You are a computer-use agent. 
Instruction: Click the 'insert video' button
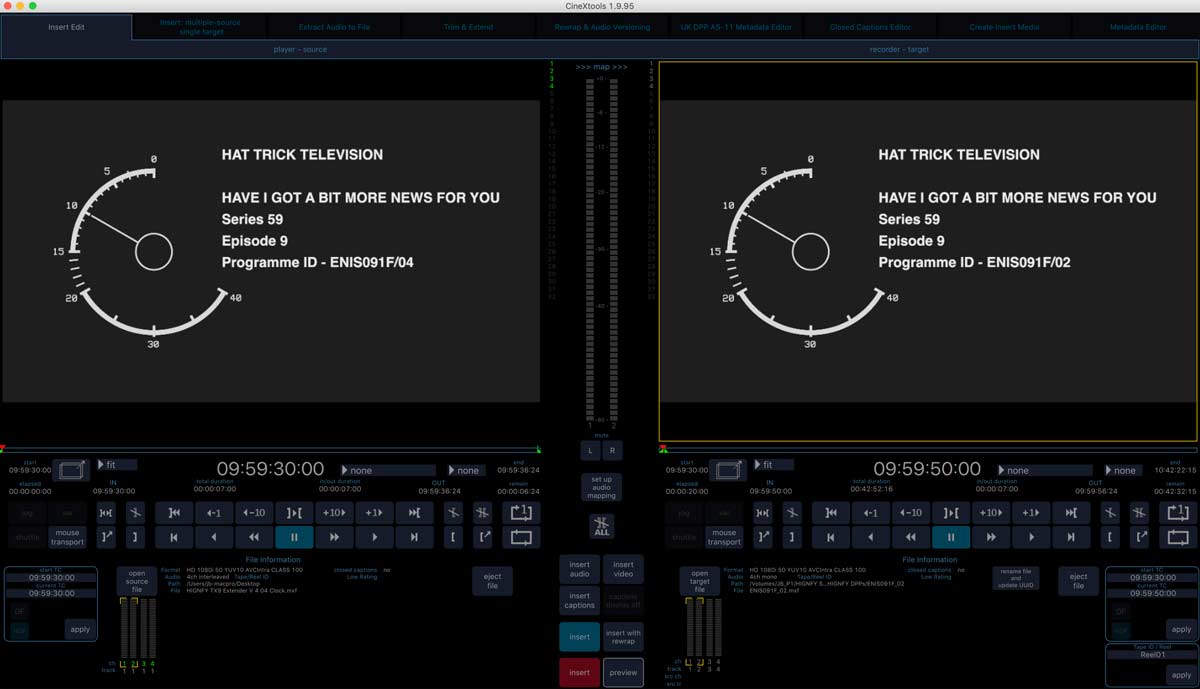pyautogui.click(x=623, y=569)
